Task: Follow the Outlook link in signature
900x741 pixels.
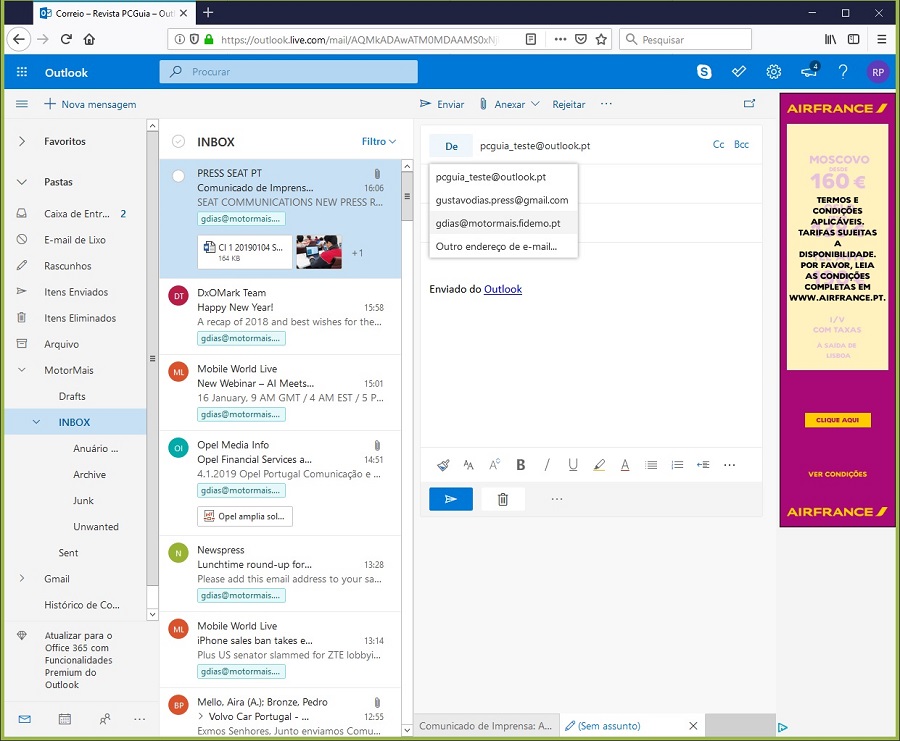Action: (503, 289)
